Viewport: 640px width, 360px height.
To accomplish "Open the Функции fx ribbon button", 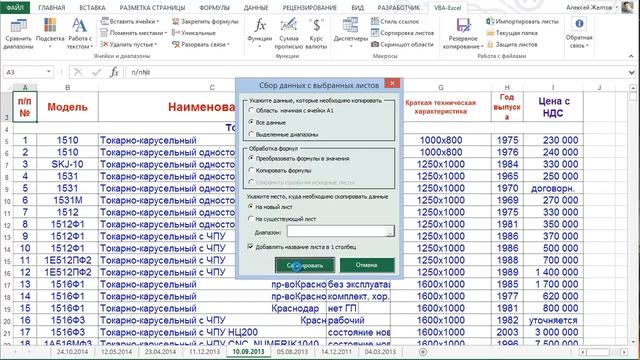I will (260, 33).
